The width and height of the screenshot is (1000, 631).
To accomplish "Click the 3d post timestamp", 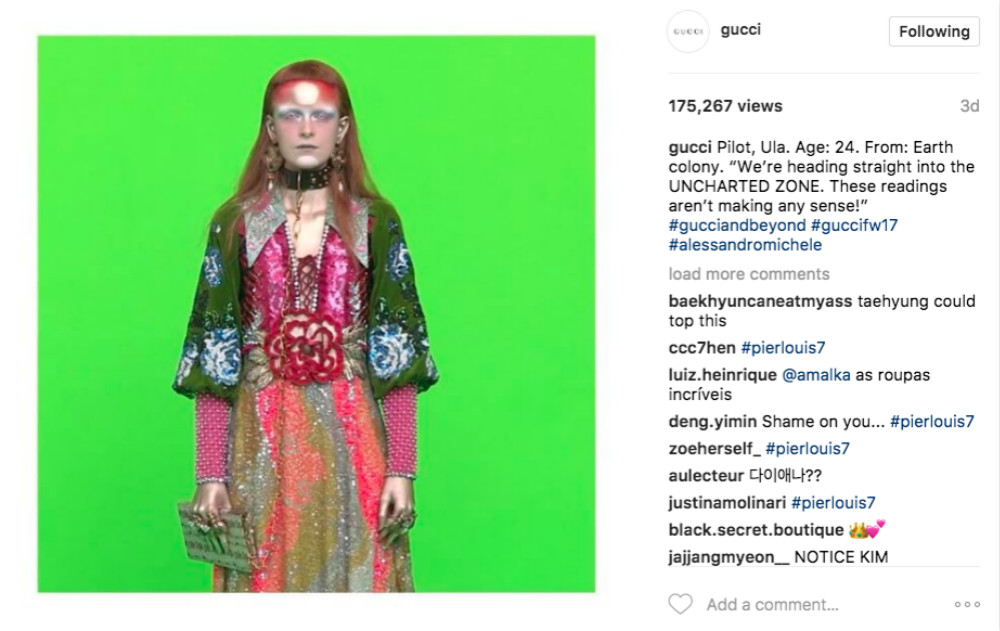I will [x=969, y=106].
